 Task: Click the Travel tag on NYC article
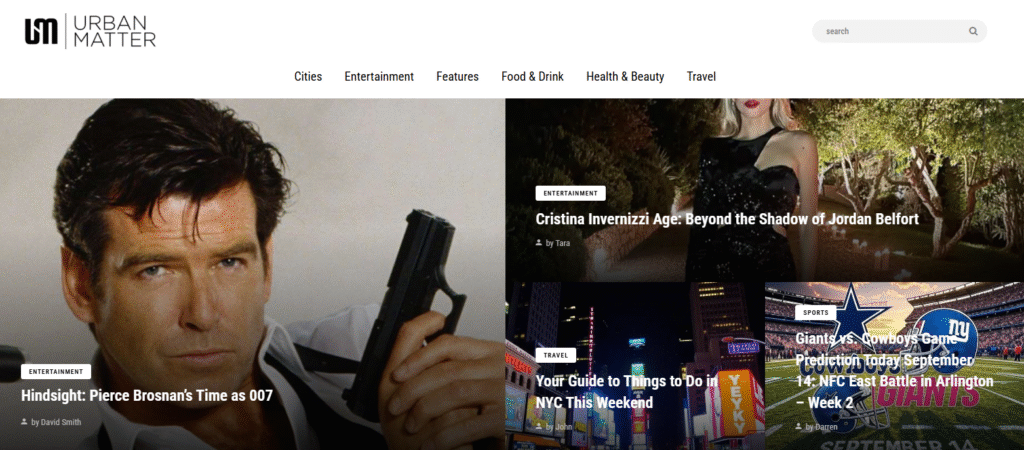click(556, 355)
